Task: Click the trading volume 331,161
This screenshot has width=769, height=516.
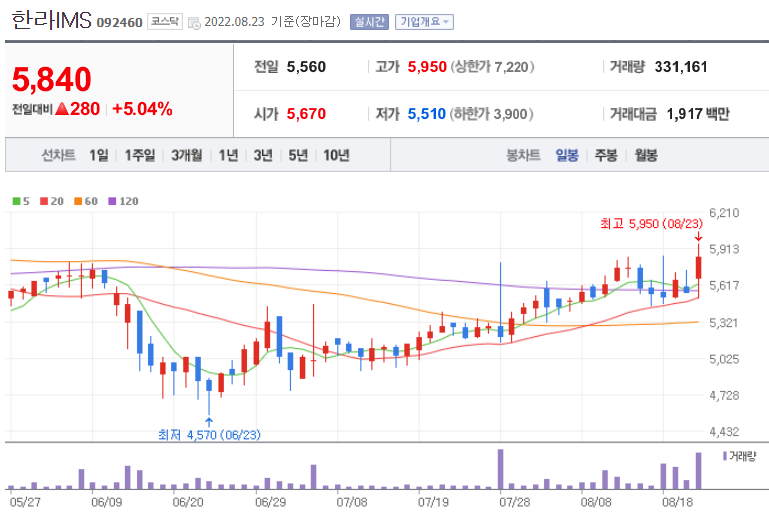Action: [681, 67]
